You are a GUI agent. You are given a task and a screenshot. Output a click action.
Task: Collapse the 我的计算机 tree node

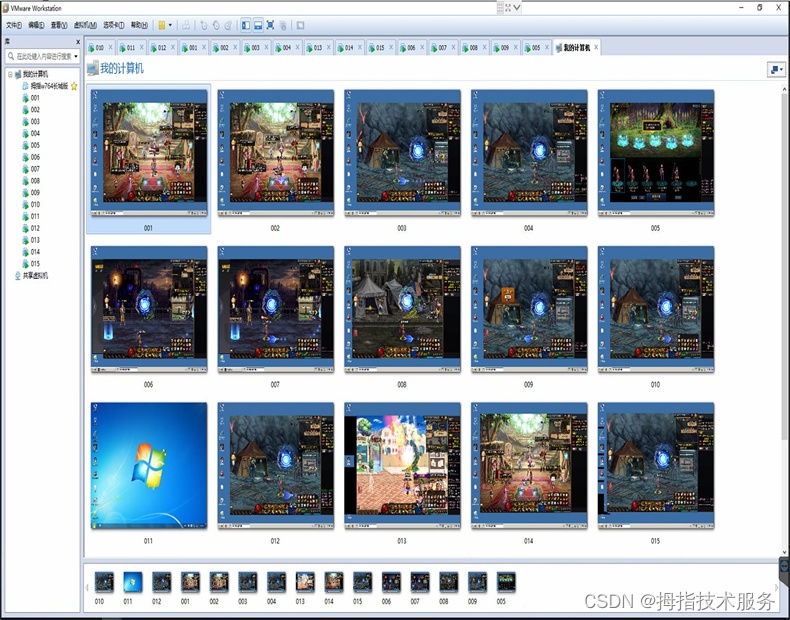tap(10, 74)
